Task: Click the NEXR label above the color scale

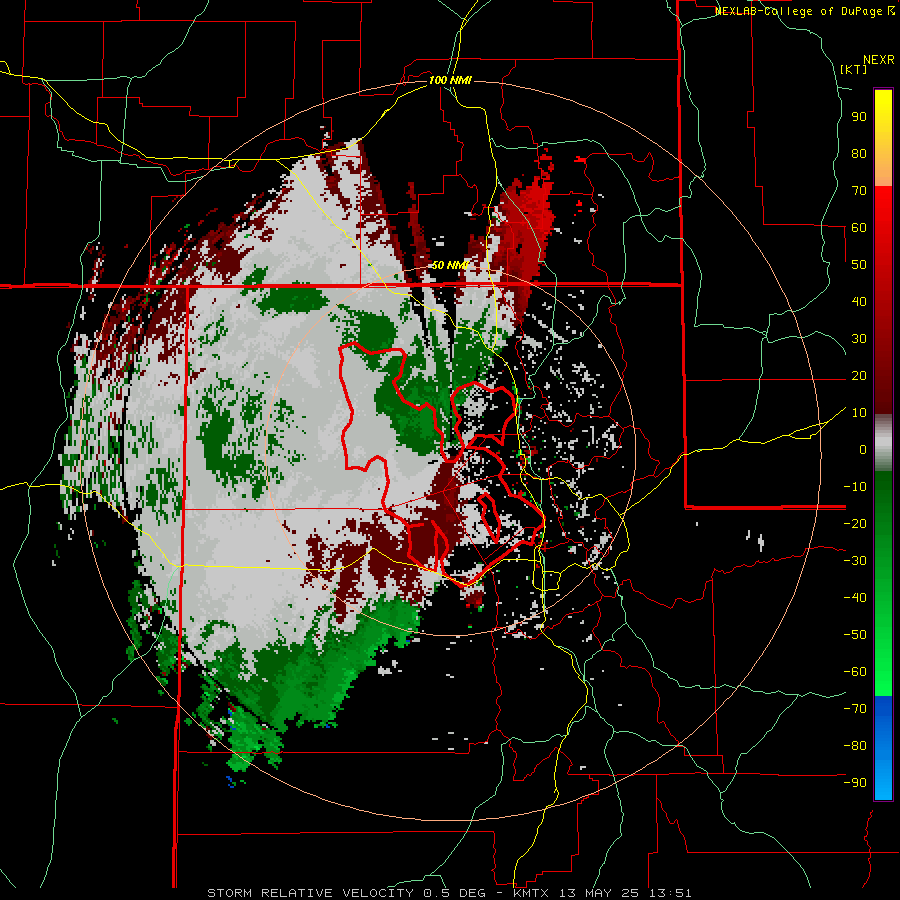Action: 879,60
